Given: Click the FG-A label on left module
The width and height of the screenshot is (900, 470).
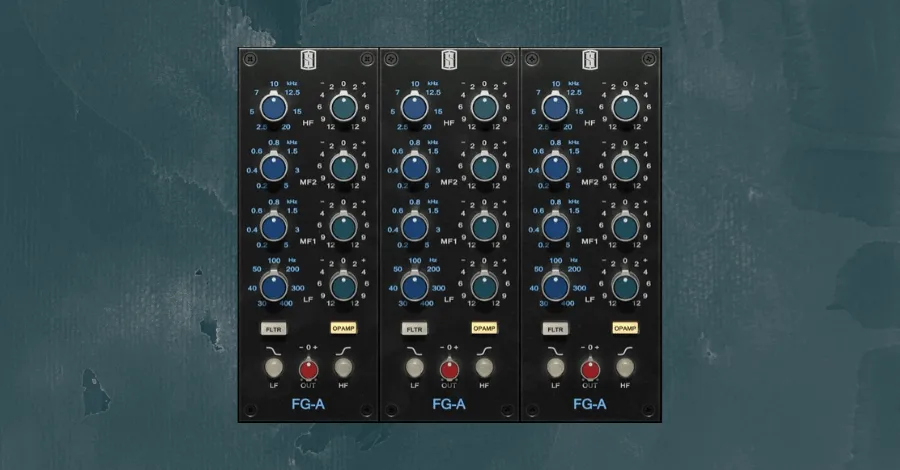Looking at the screenshot, I should (308, 404).
